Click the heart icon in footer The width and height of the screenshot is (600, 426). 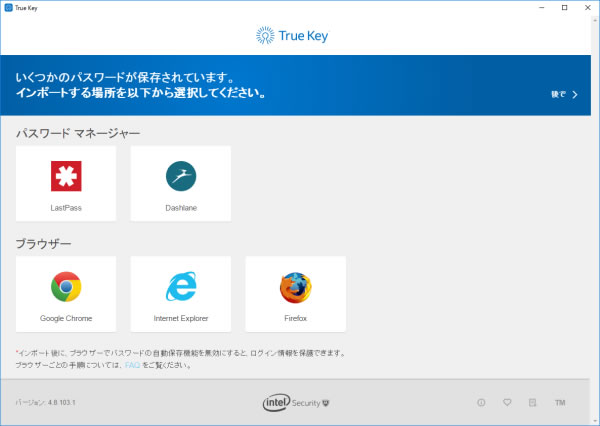507,403
